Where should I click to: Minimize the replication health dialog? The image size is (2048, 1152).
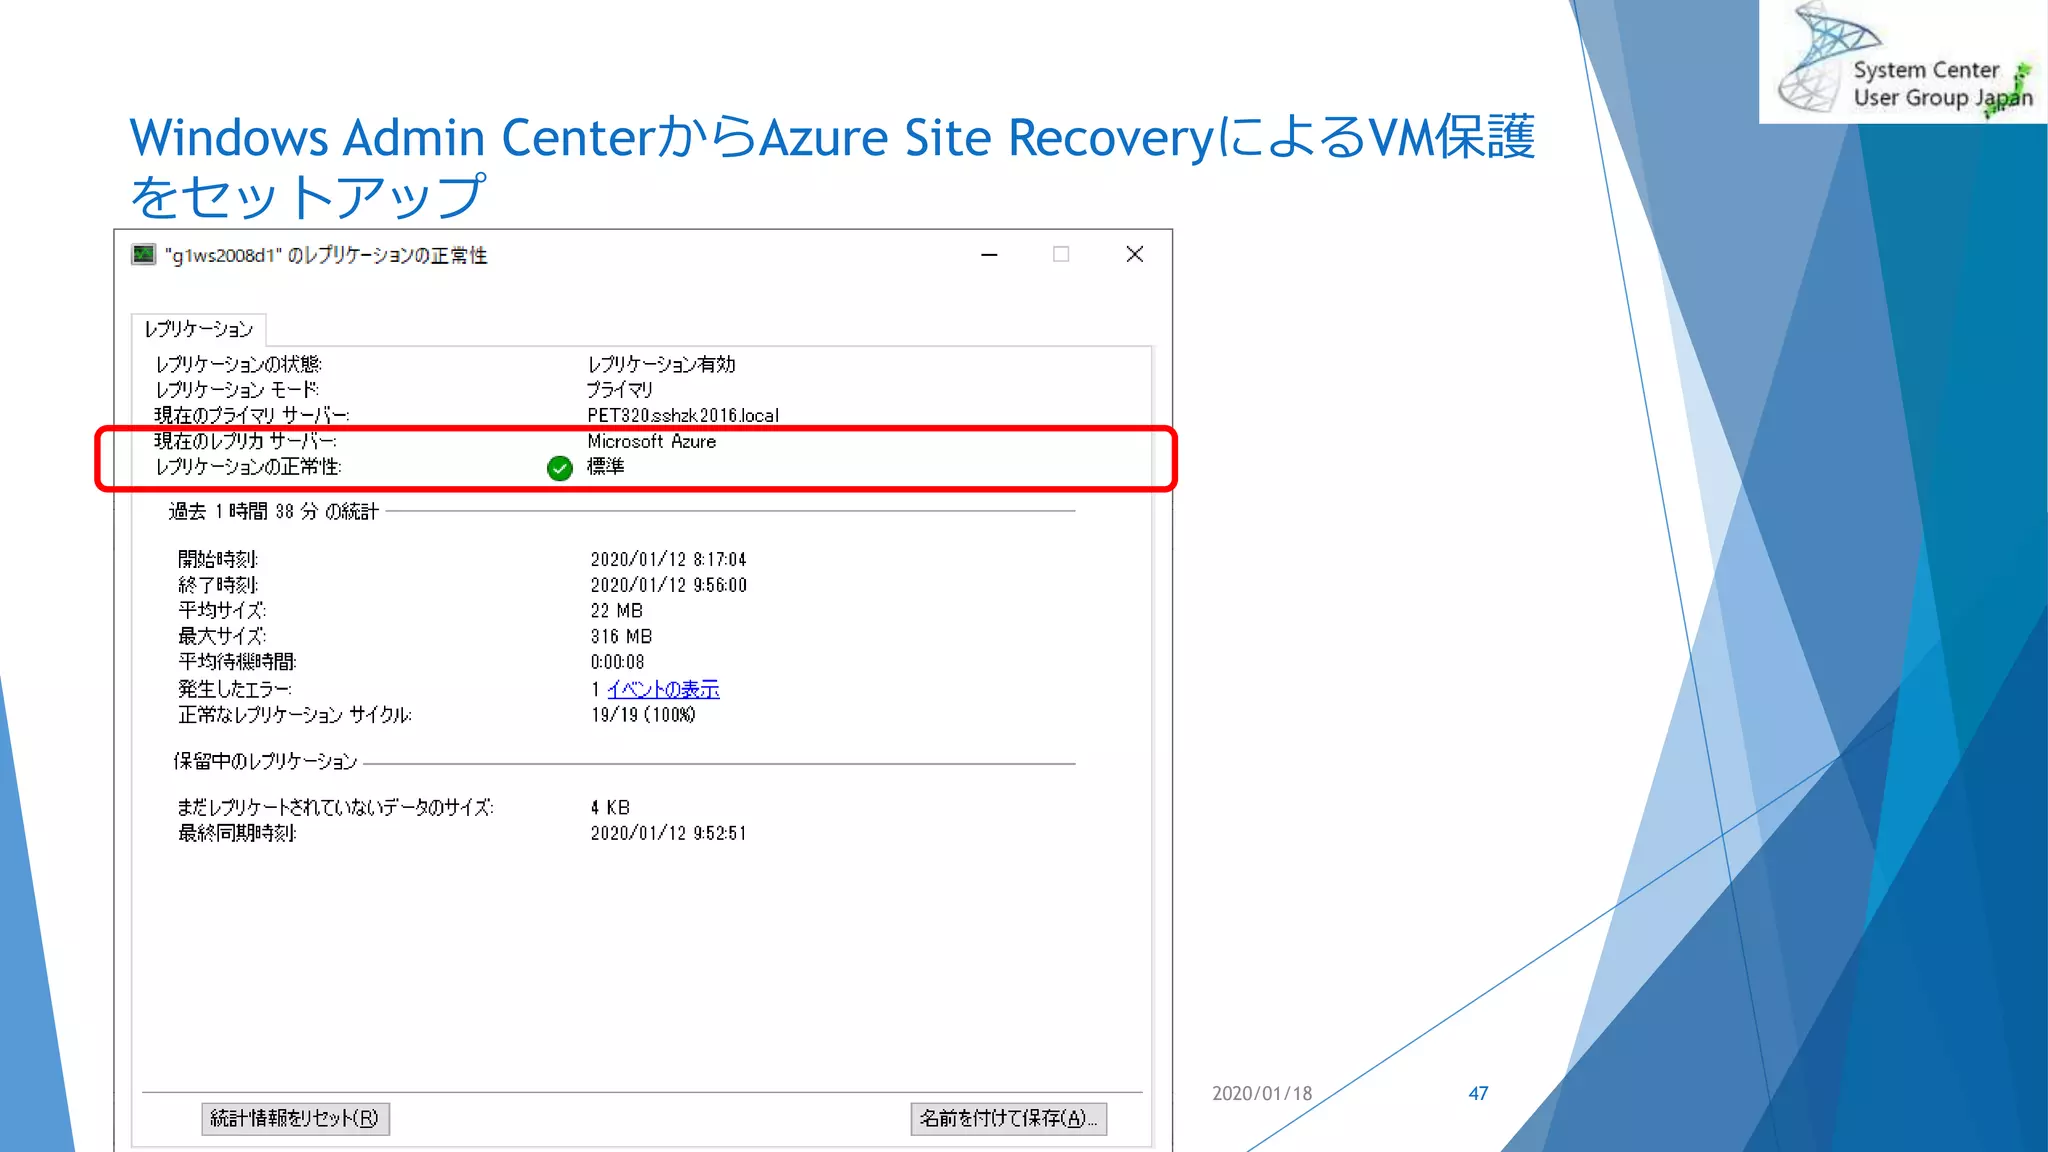pyautogui.click(x=989, y=255)
